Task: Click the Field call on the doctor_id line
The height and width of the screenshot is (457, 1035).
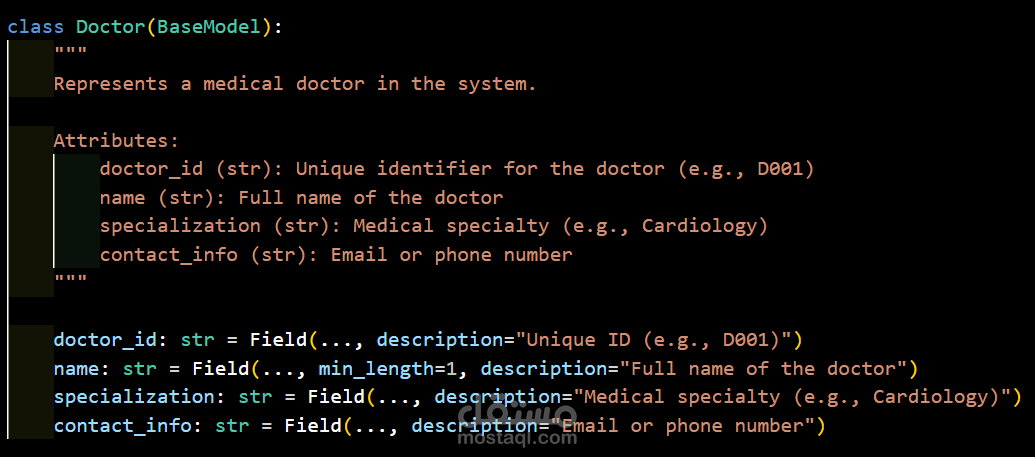Action: pos(278,340)
